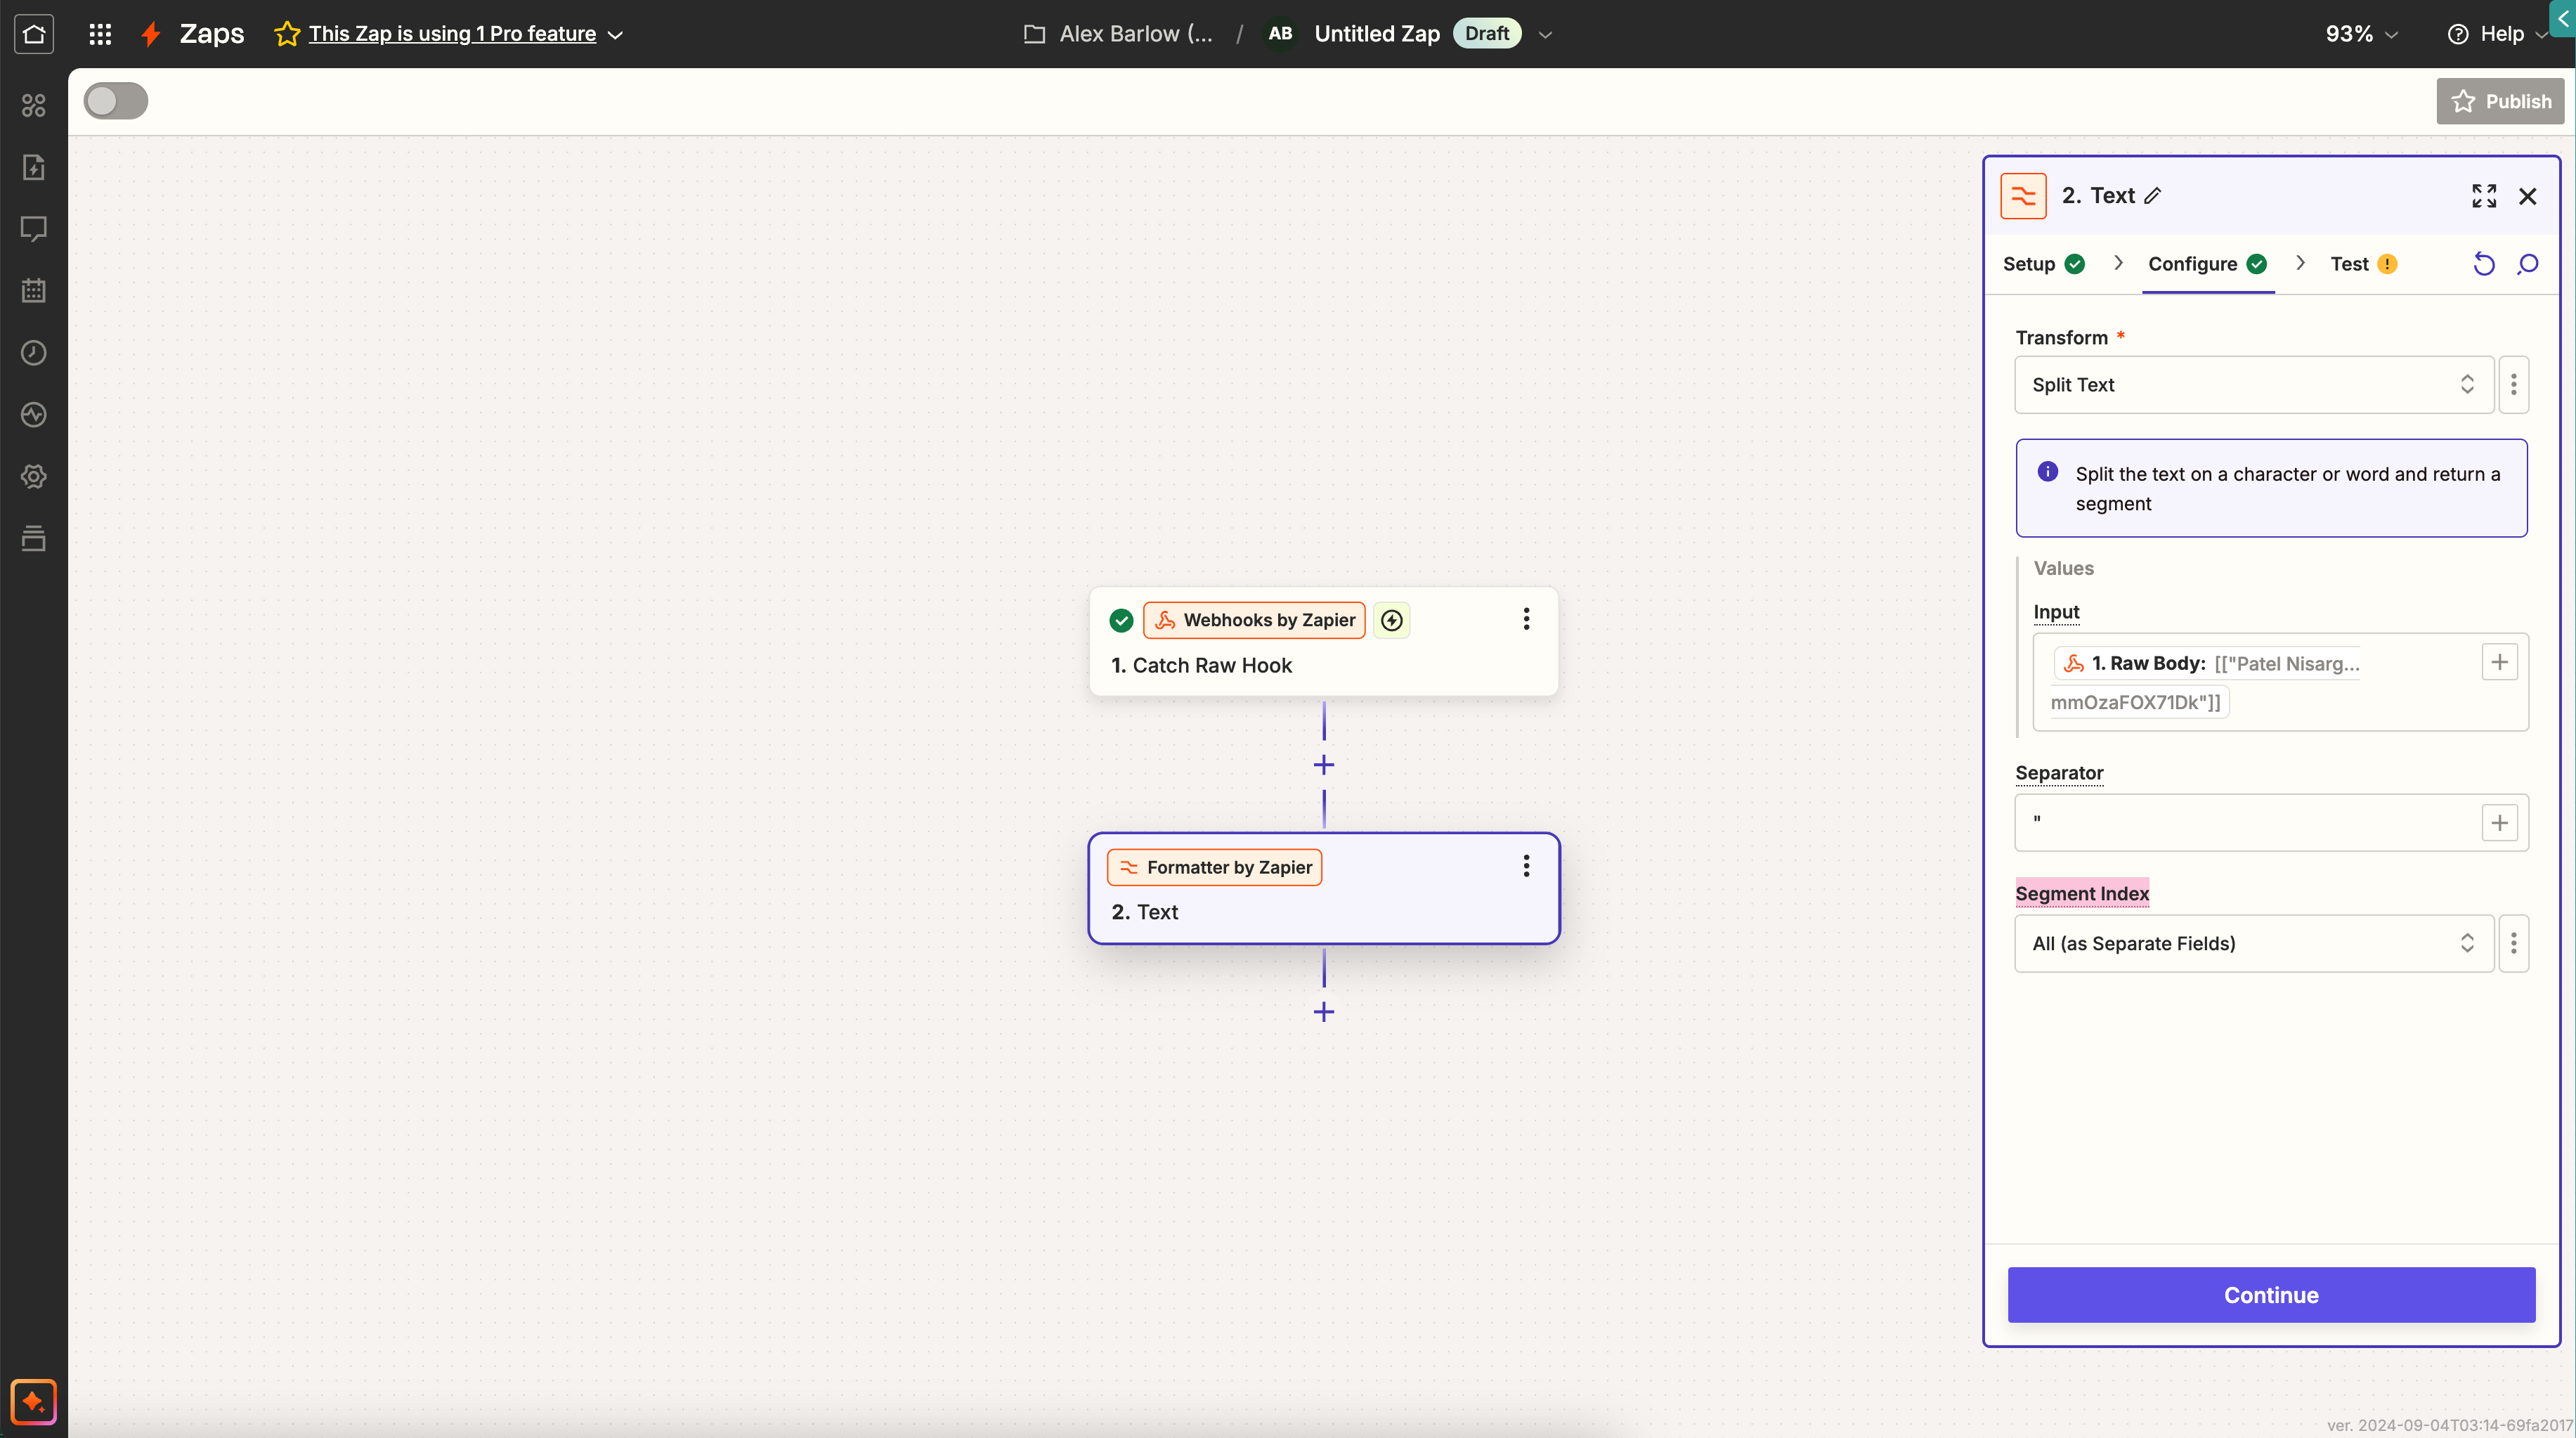The height and width of the screenshot is (1438, 2576).
Task: Rename step with the pencil icon
Action: tap(2153, 196)
